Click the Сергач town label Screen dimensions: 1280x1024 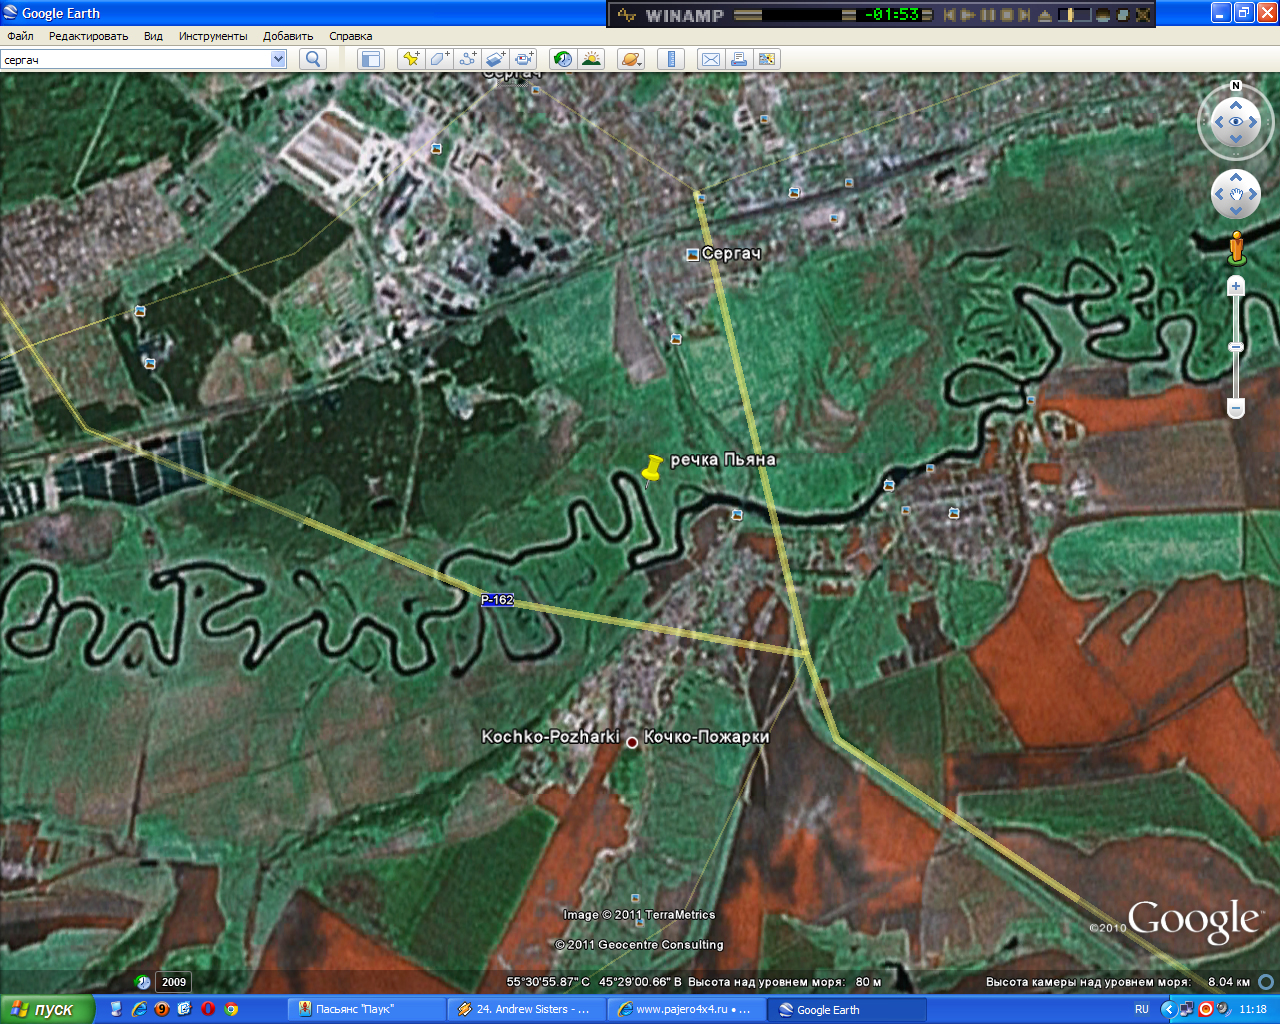[731, 254]
